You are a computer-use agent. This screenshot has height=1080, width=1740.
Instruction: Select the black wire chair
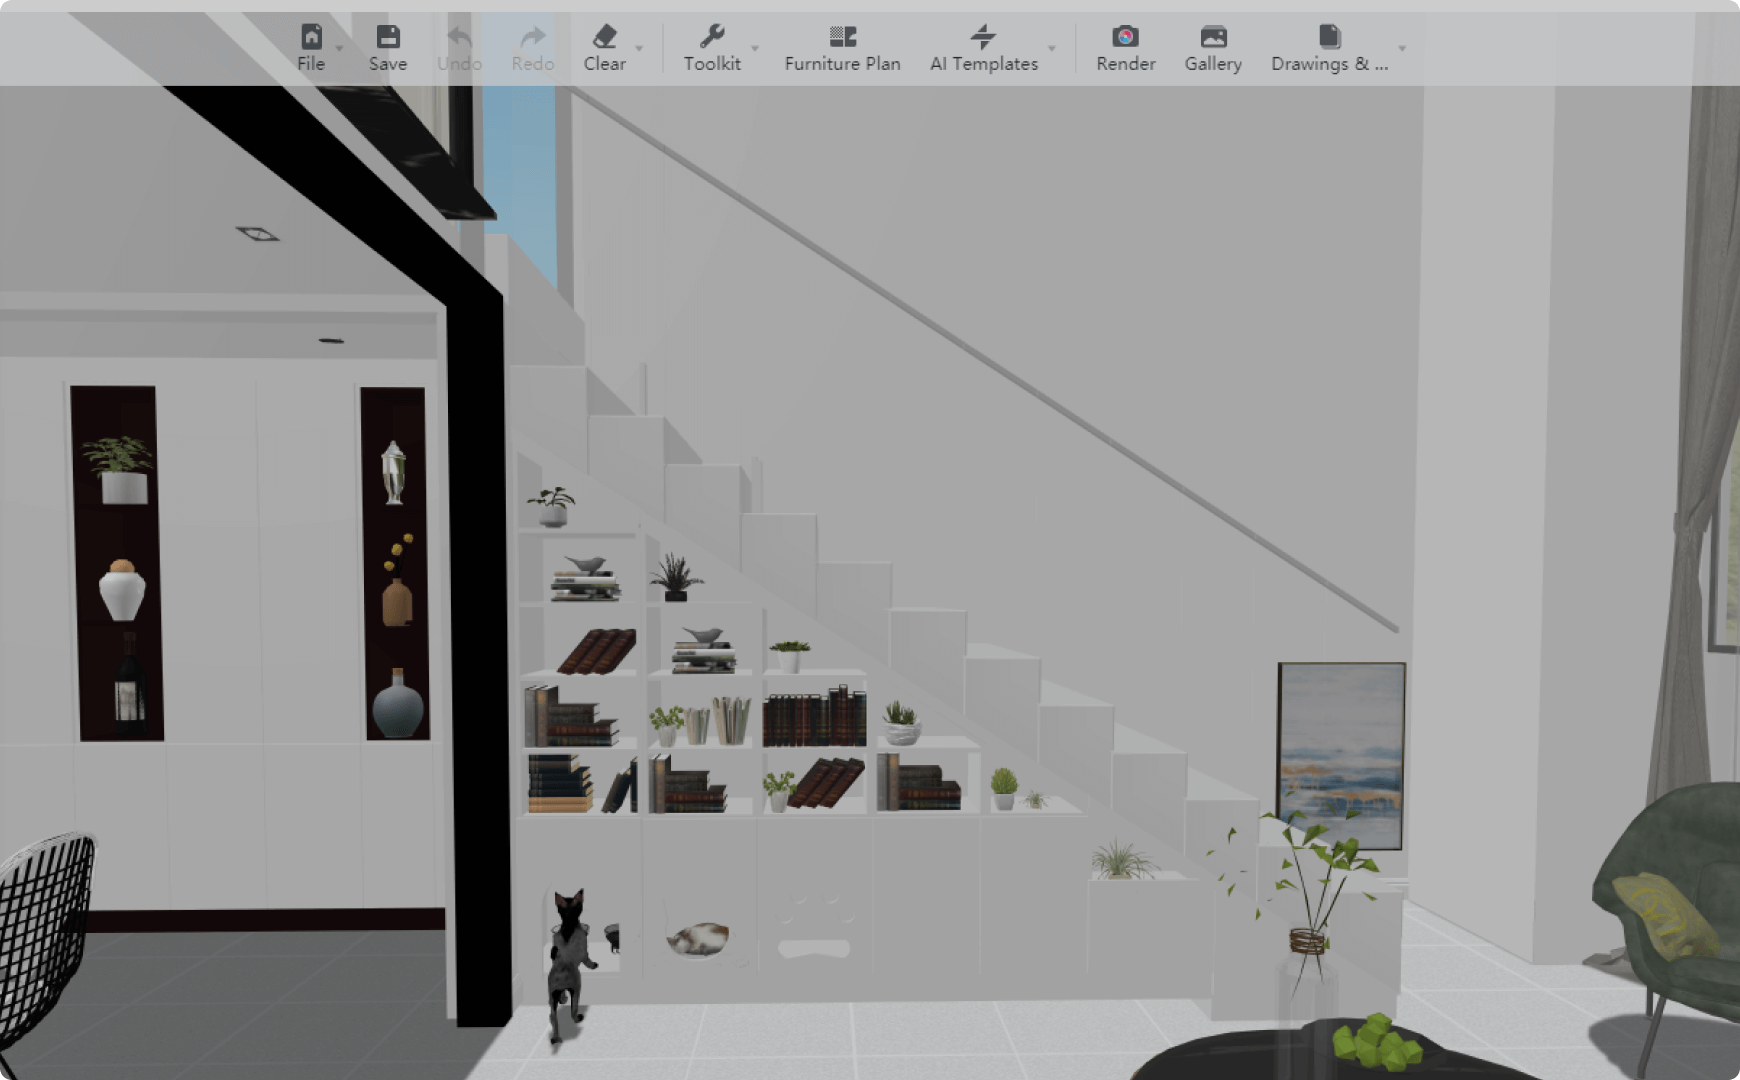(40, 930)
